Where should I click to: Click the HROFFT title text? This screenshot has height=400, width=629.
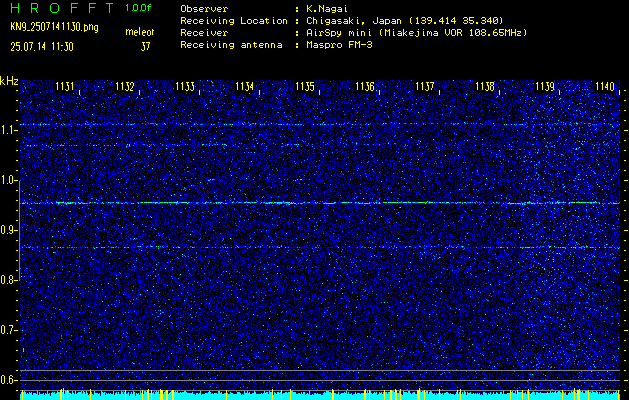(62, 8)
